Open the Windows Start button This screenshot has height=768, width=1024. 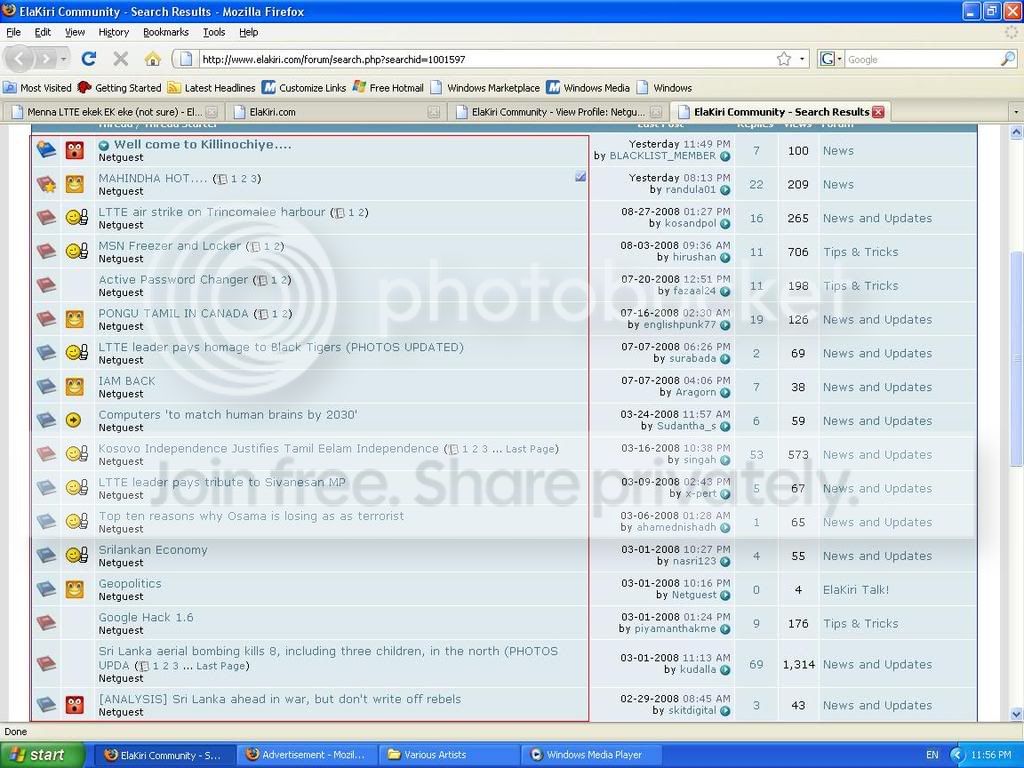(x=42, y=754)
